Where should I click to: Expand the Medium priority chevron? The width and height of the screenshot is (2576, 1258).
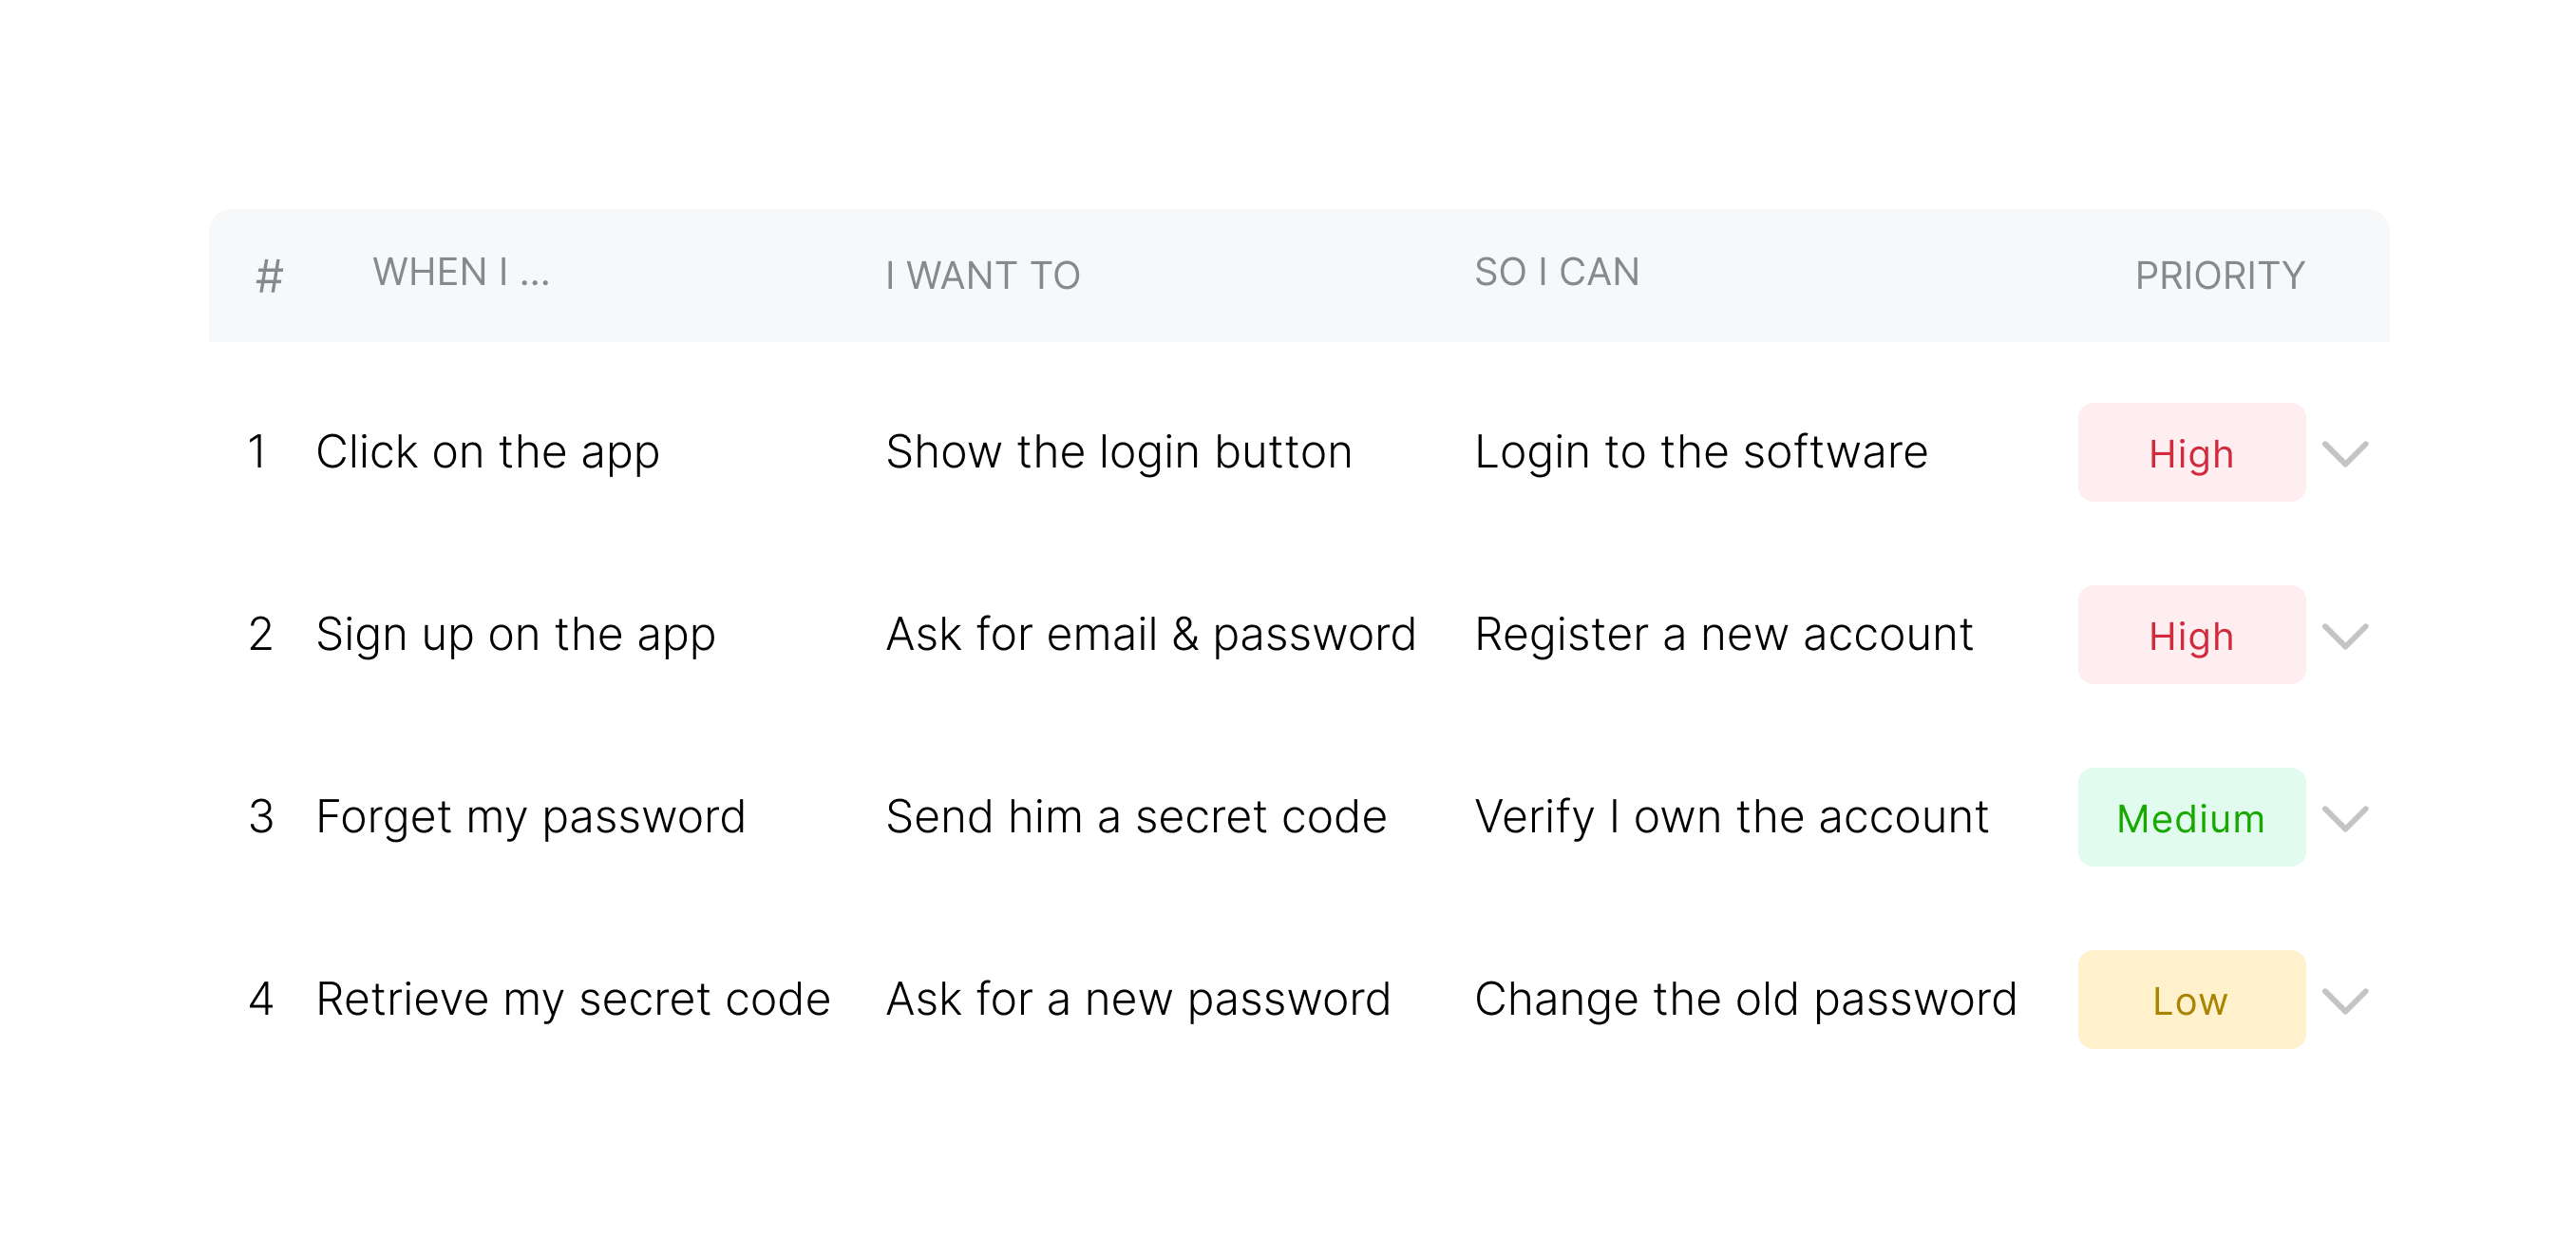coord(2344,818)
